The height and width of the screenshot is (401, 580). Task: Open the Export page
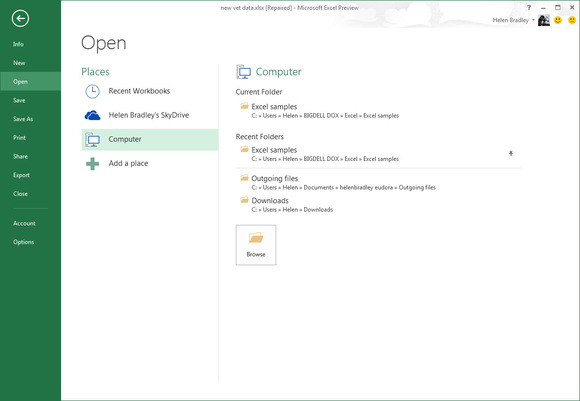(21, 175)
